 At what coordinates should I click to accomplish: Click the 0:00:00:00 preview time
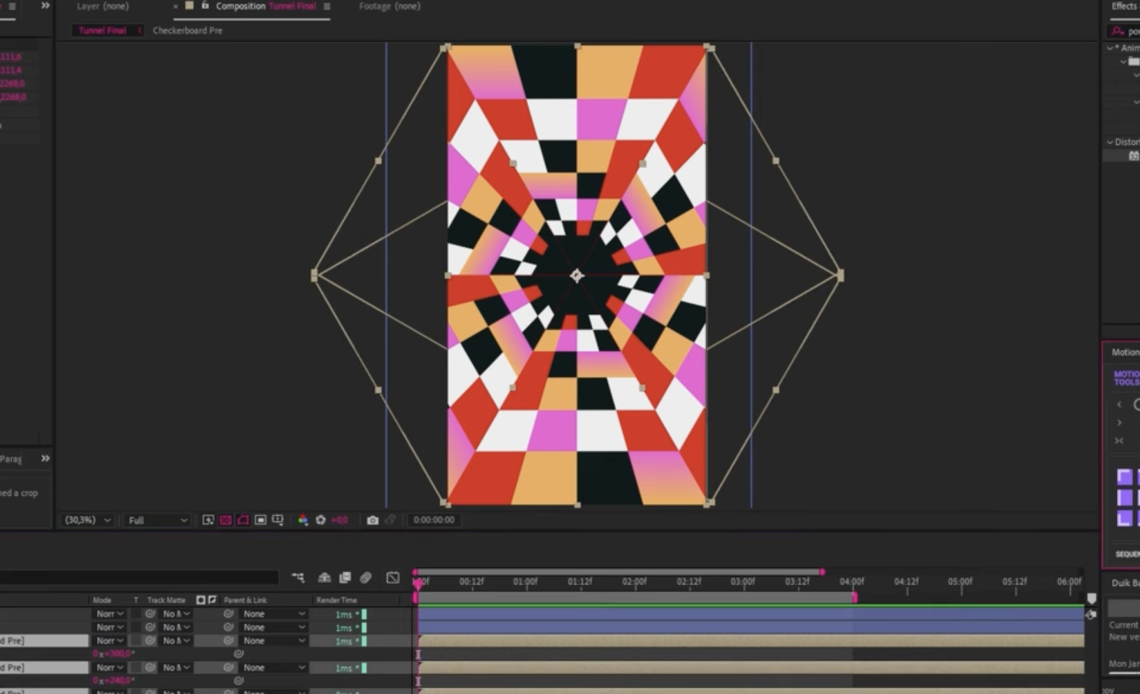click(433, 520)
